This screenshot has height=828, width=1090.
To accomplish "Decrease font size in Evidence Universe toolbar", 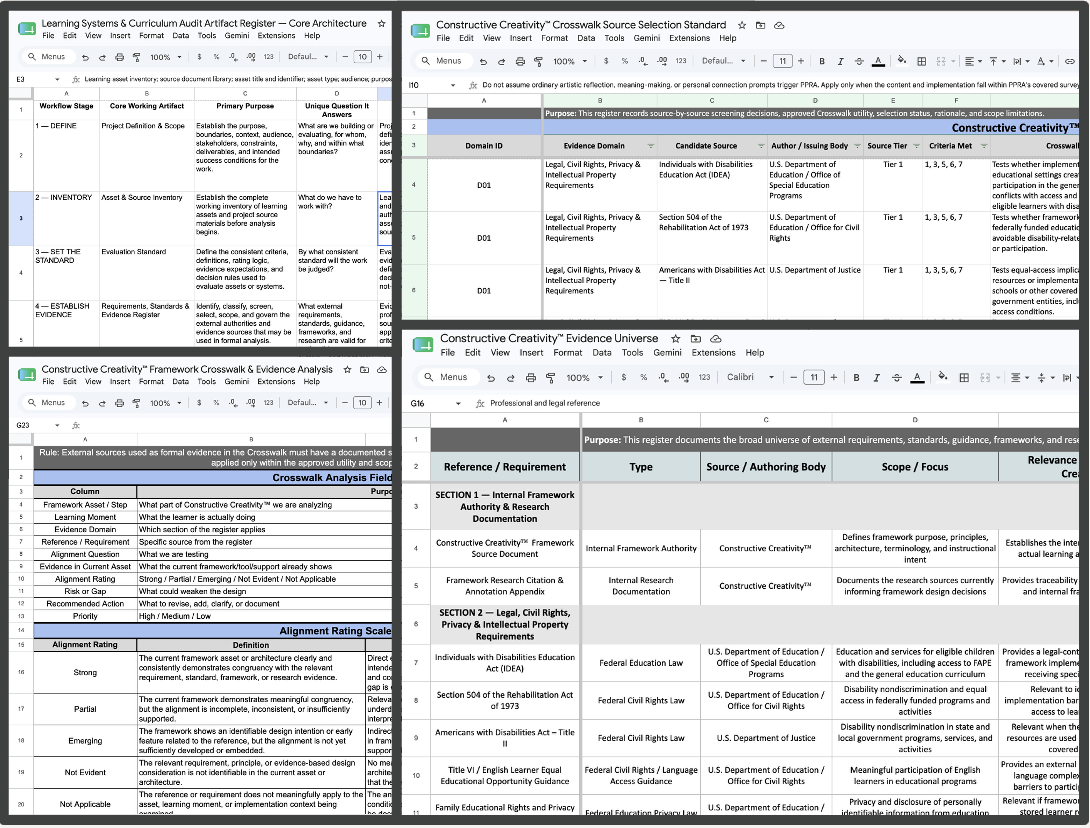I will coord(793,378).
